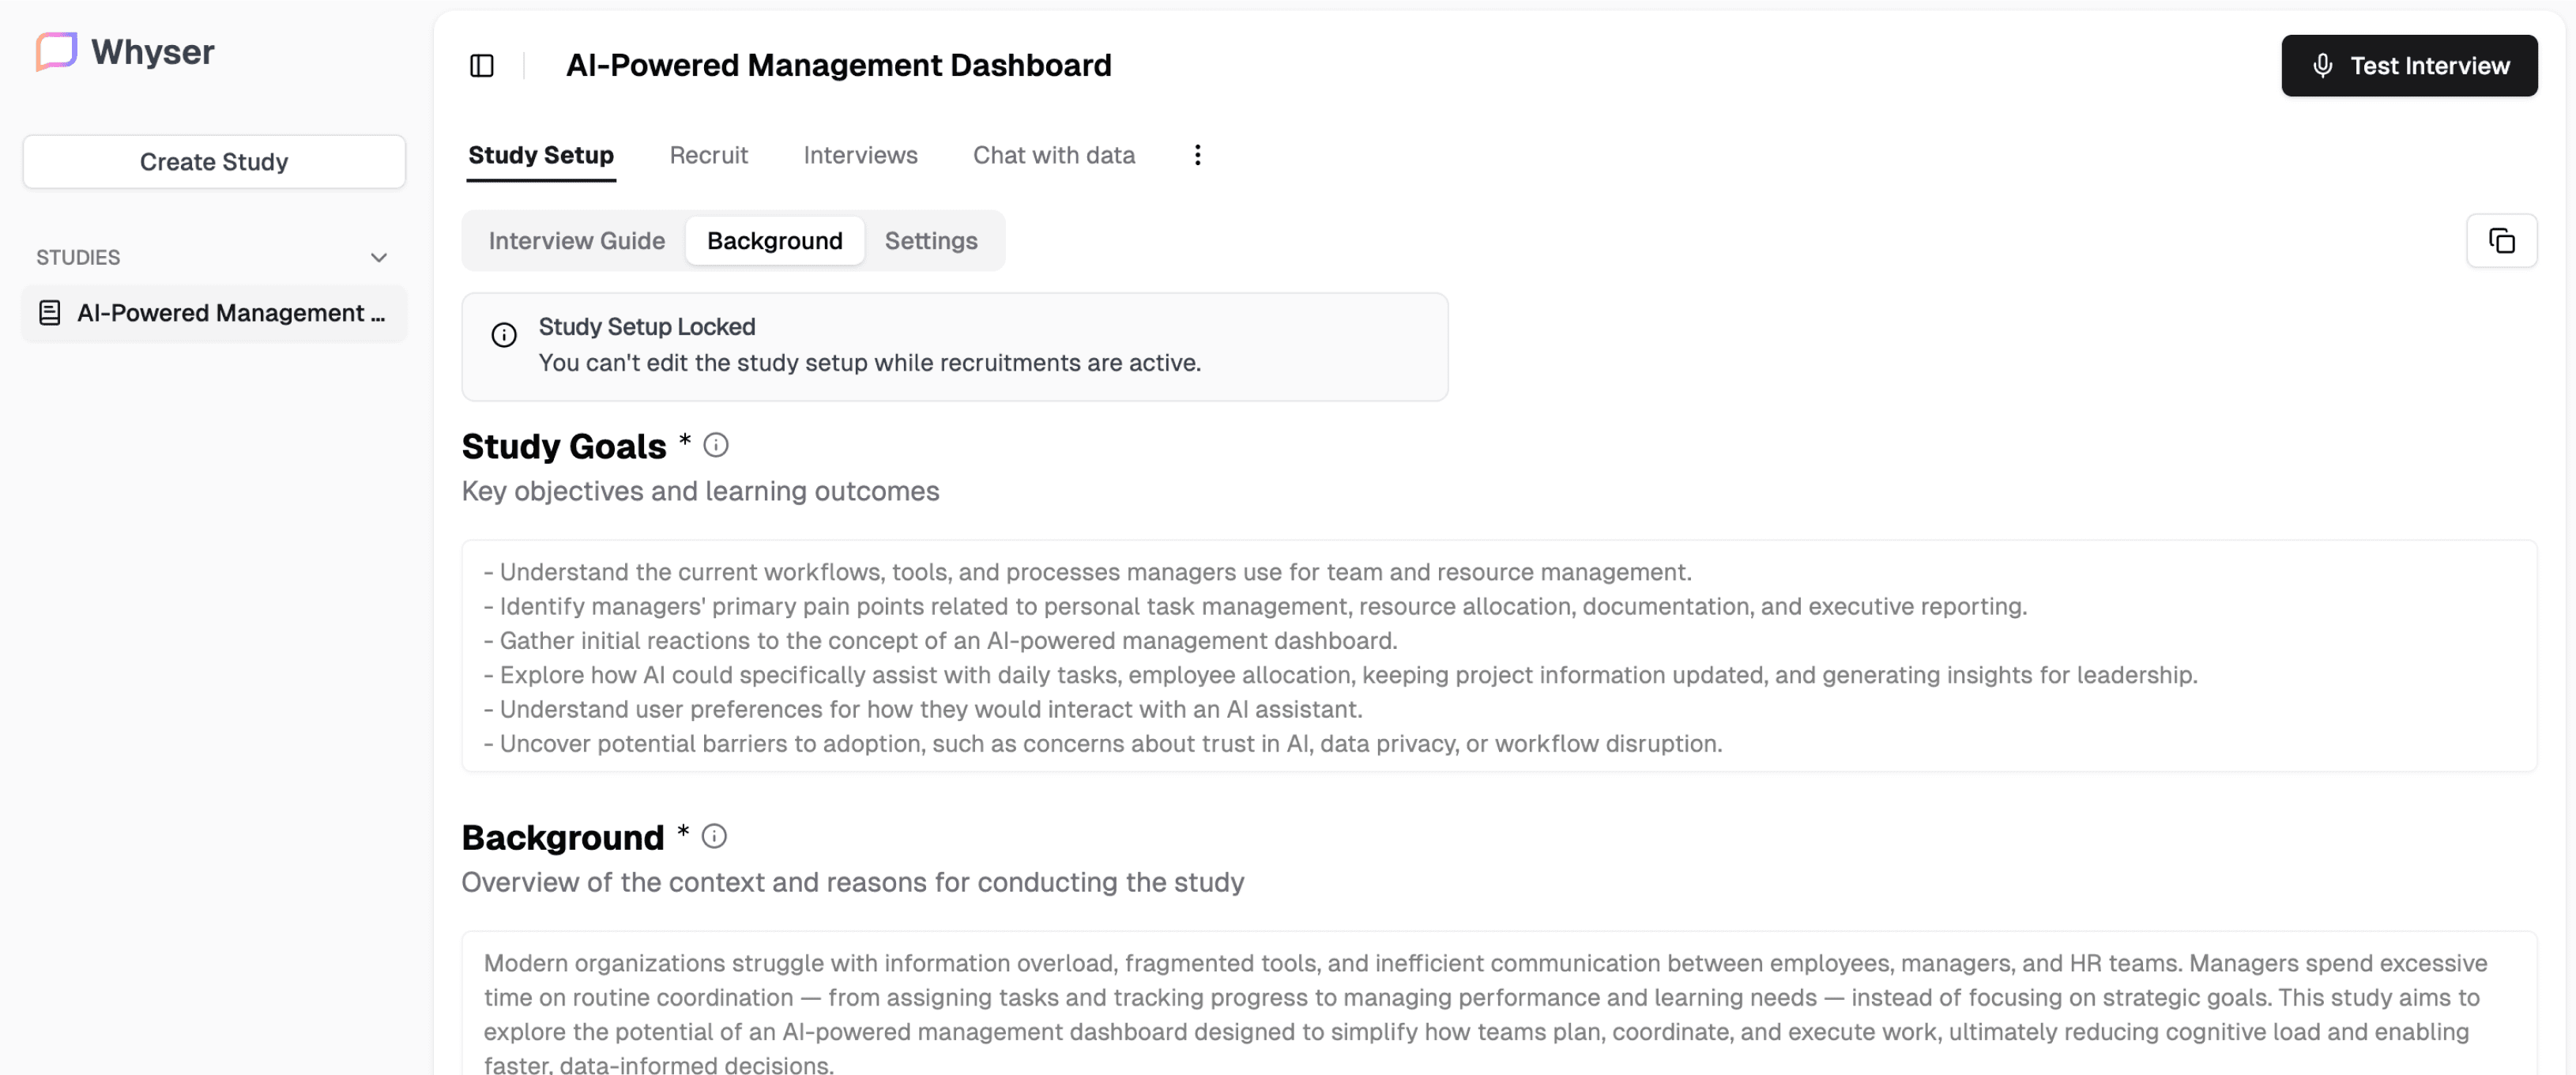Click info icon beside Study Goals heading
The image size is (2576, 1075).
pyautogui.click(x=716, y=445)
